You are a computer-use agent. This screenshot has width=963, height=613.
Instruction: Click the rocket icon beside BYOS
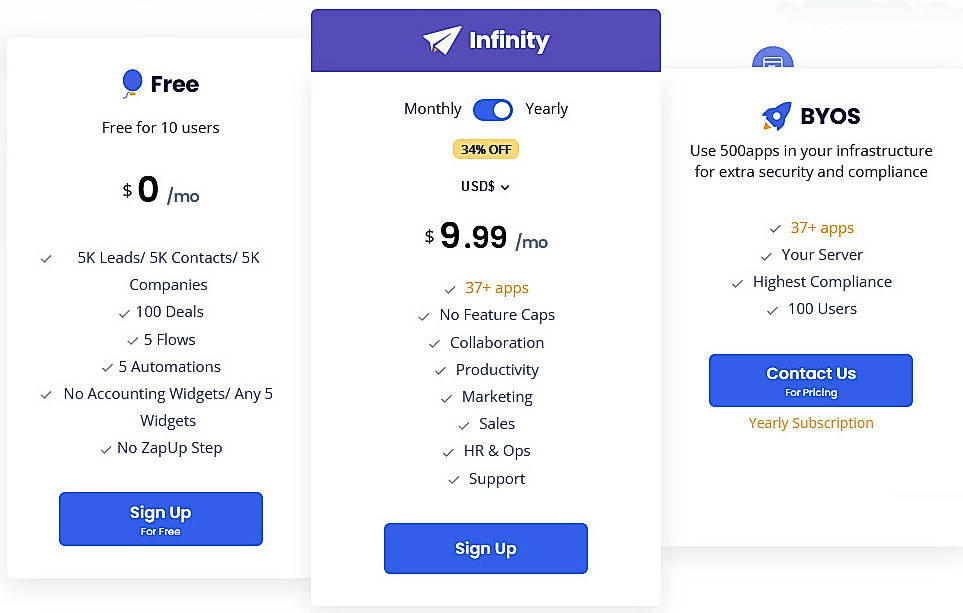(x=776, y=117)
